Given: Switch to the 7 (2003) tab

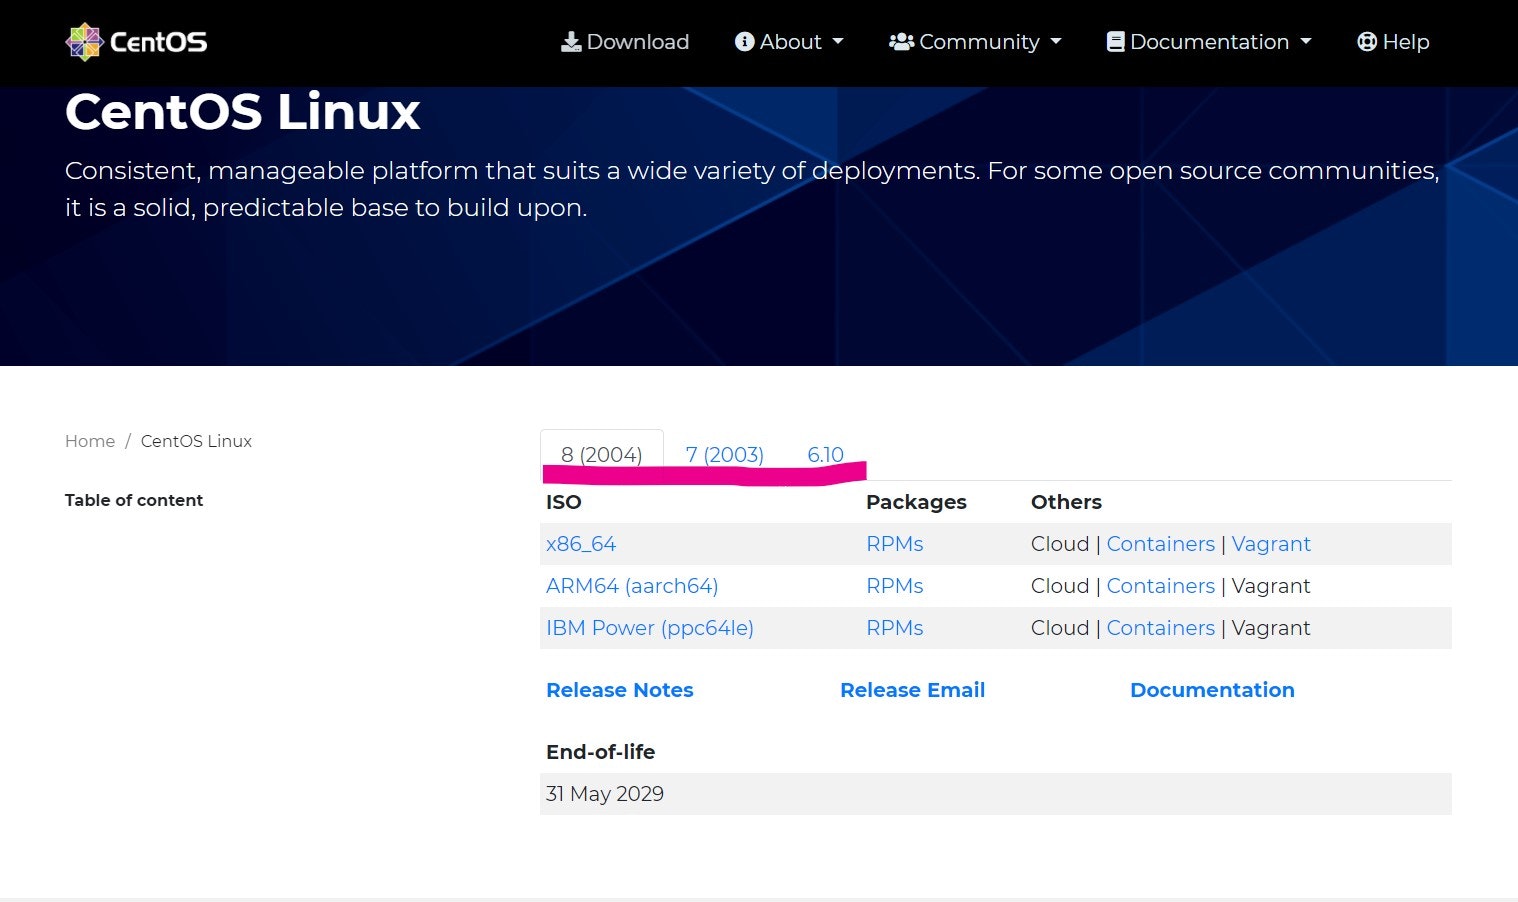Looking at the screenshot, I should pyautogui.click(x=724, y=455).
